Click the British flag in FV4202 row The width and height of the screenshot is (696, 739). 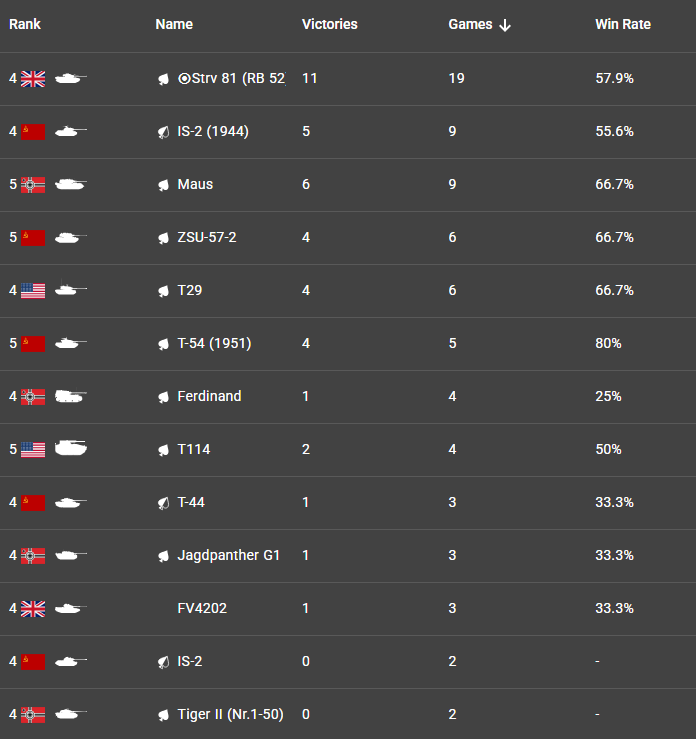coord(33,609)
